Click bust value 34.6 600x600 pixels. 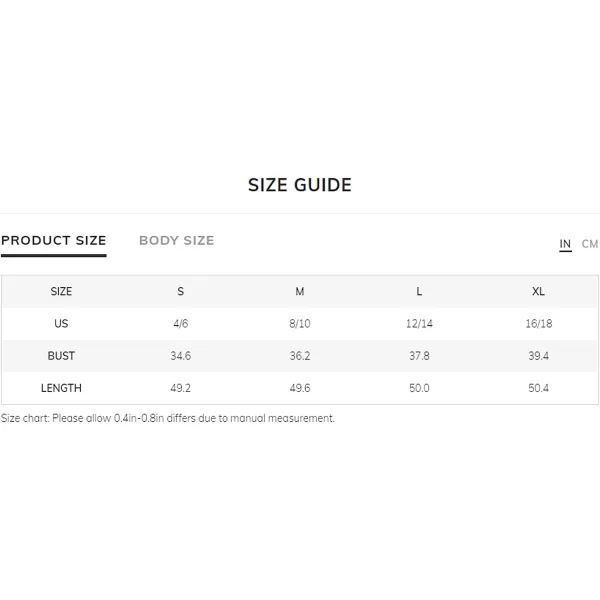click(181, 356)
